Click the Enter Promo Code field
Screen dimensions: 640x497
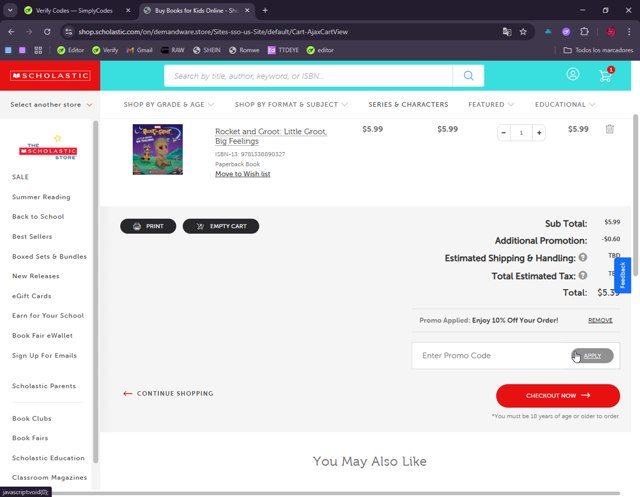coord(491,355)
